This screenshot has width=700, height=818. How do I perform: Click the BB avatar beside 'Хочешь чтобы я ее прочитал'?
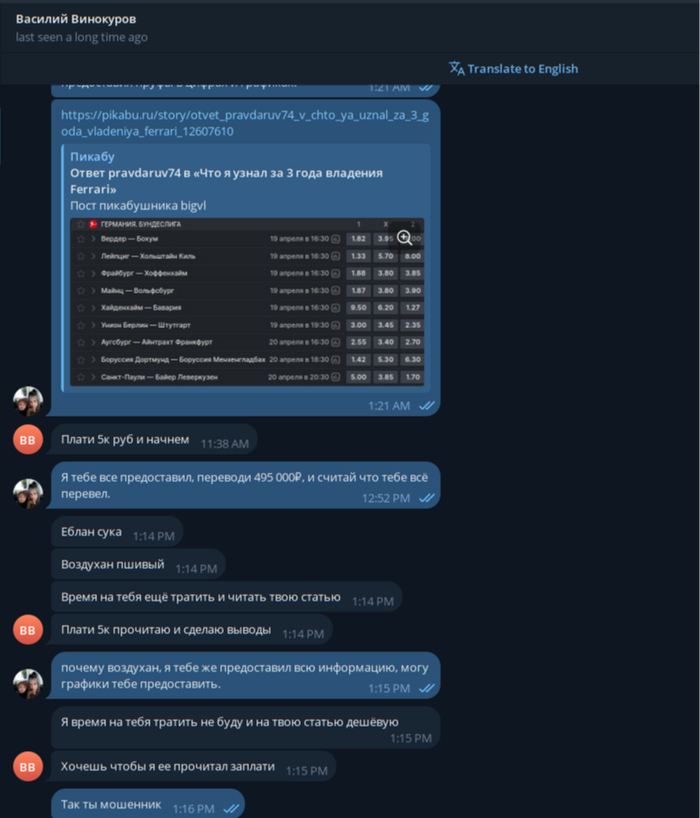[x=28, y=767]
